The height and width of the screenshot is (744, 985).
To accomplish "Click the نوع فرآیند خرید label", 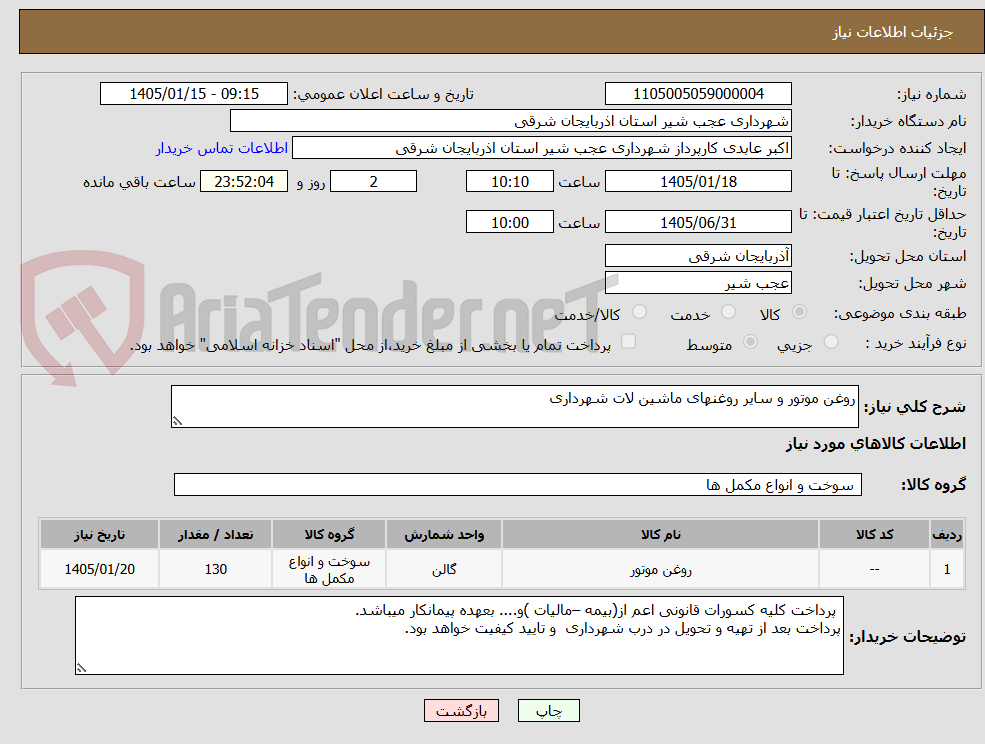I will (x=916, y=343).
